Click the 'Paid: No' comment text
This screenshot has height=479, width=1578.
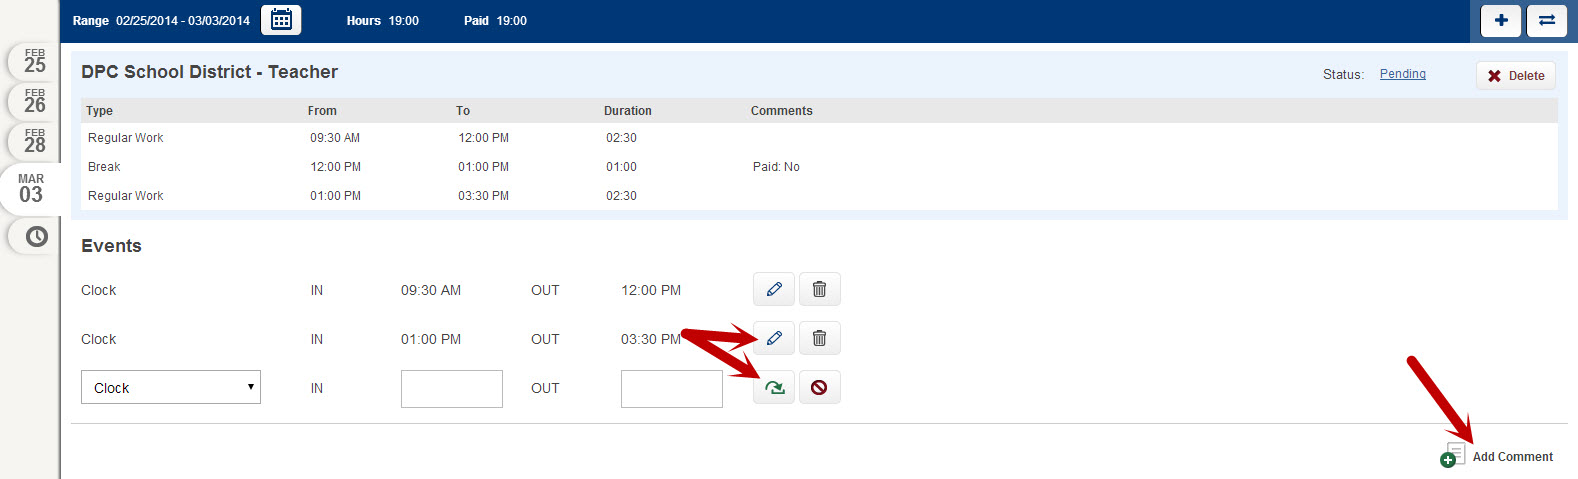(776, 167)
